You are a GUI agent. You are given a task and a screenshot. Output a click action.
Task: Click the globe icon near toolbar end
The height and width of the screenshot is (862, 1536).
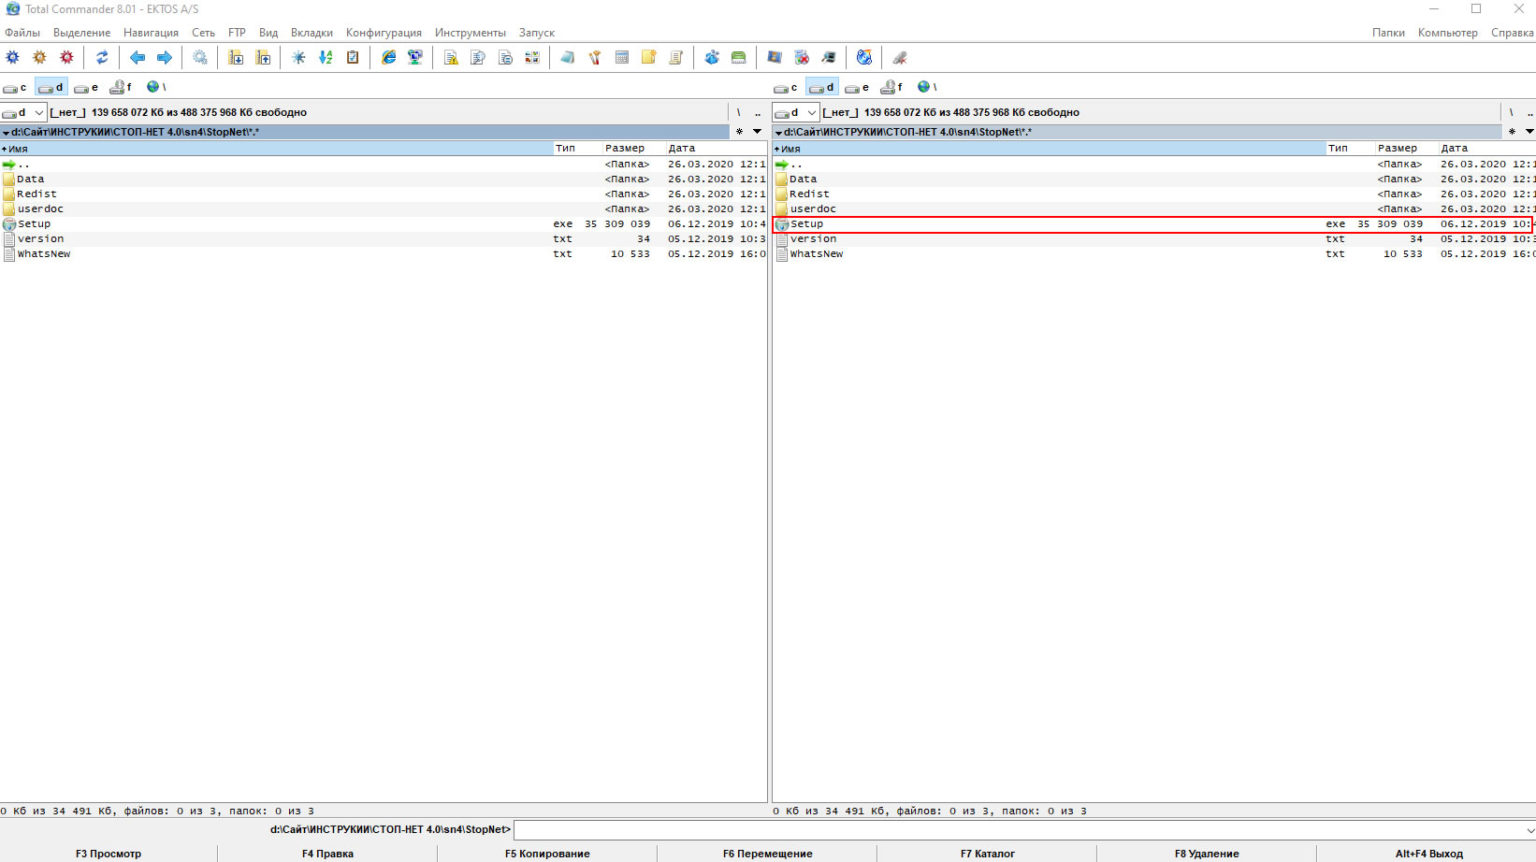coord(864,58)
